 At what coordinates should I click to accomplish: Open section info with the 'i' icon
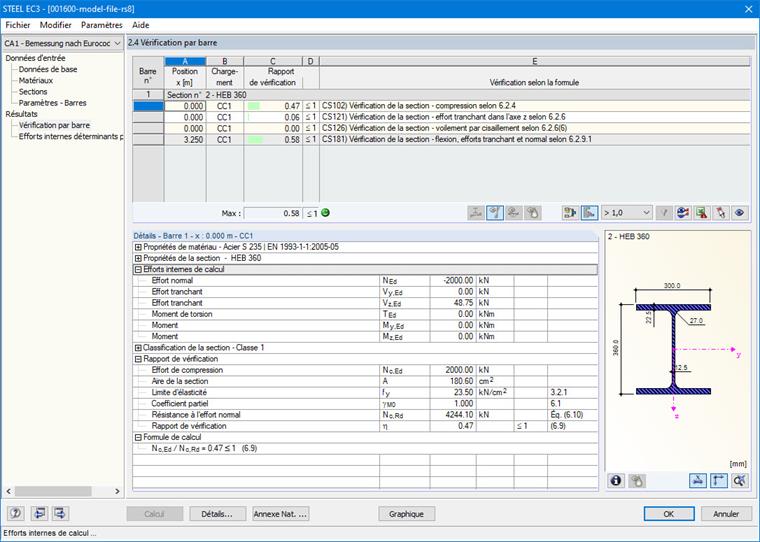tap(616, 480)
